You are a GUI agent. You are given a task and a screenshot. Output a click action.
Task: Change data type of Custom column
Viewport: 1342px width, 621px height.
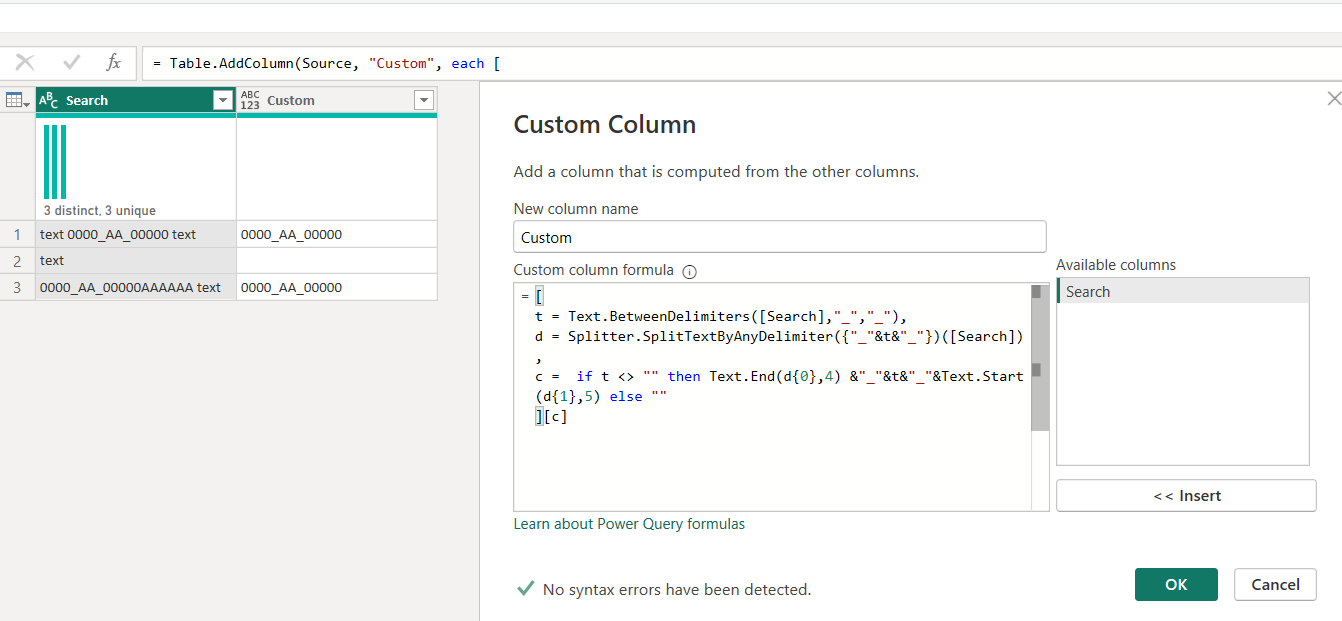(250, 100)
